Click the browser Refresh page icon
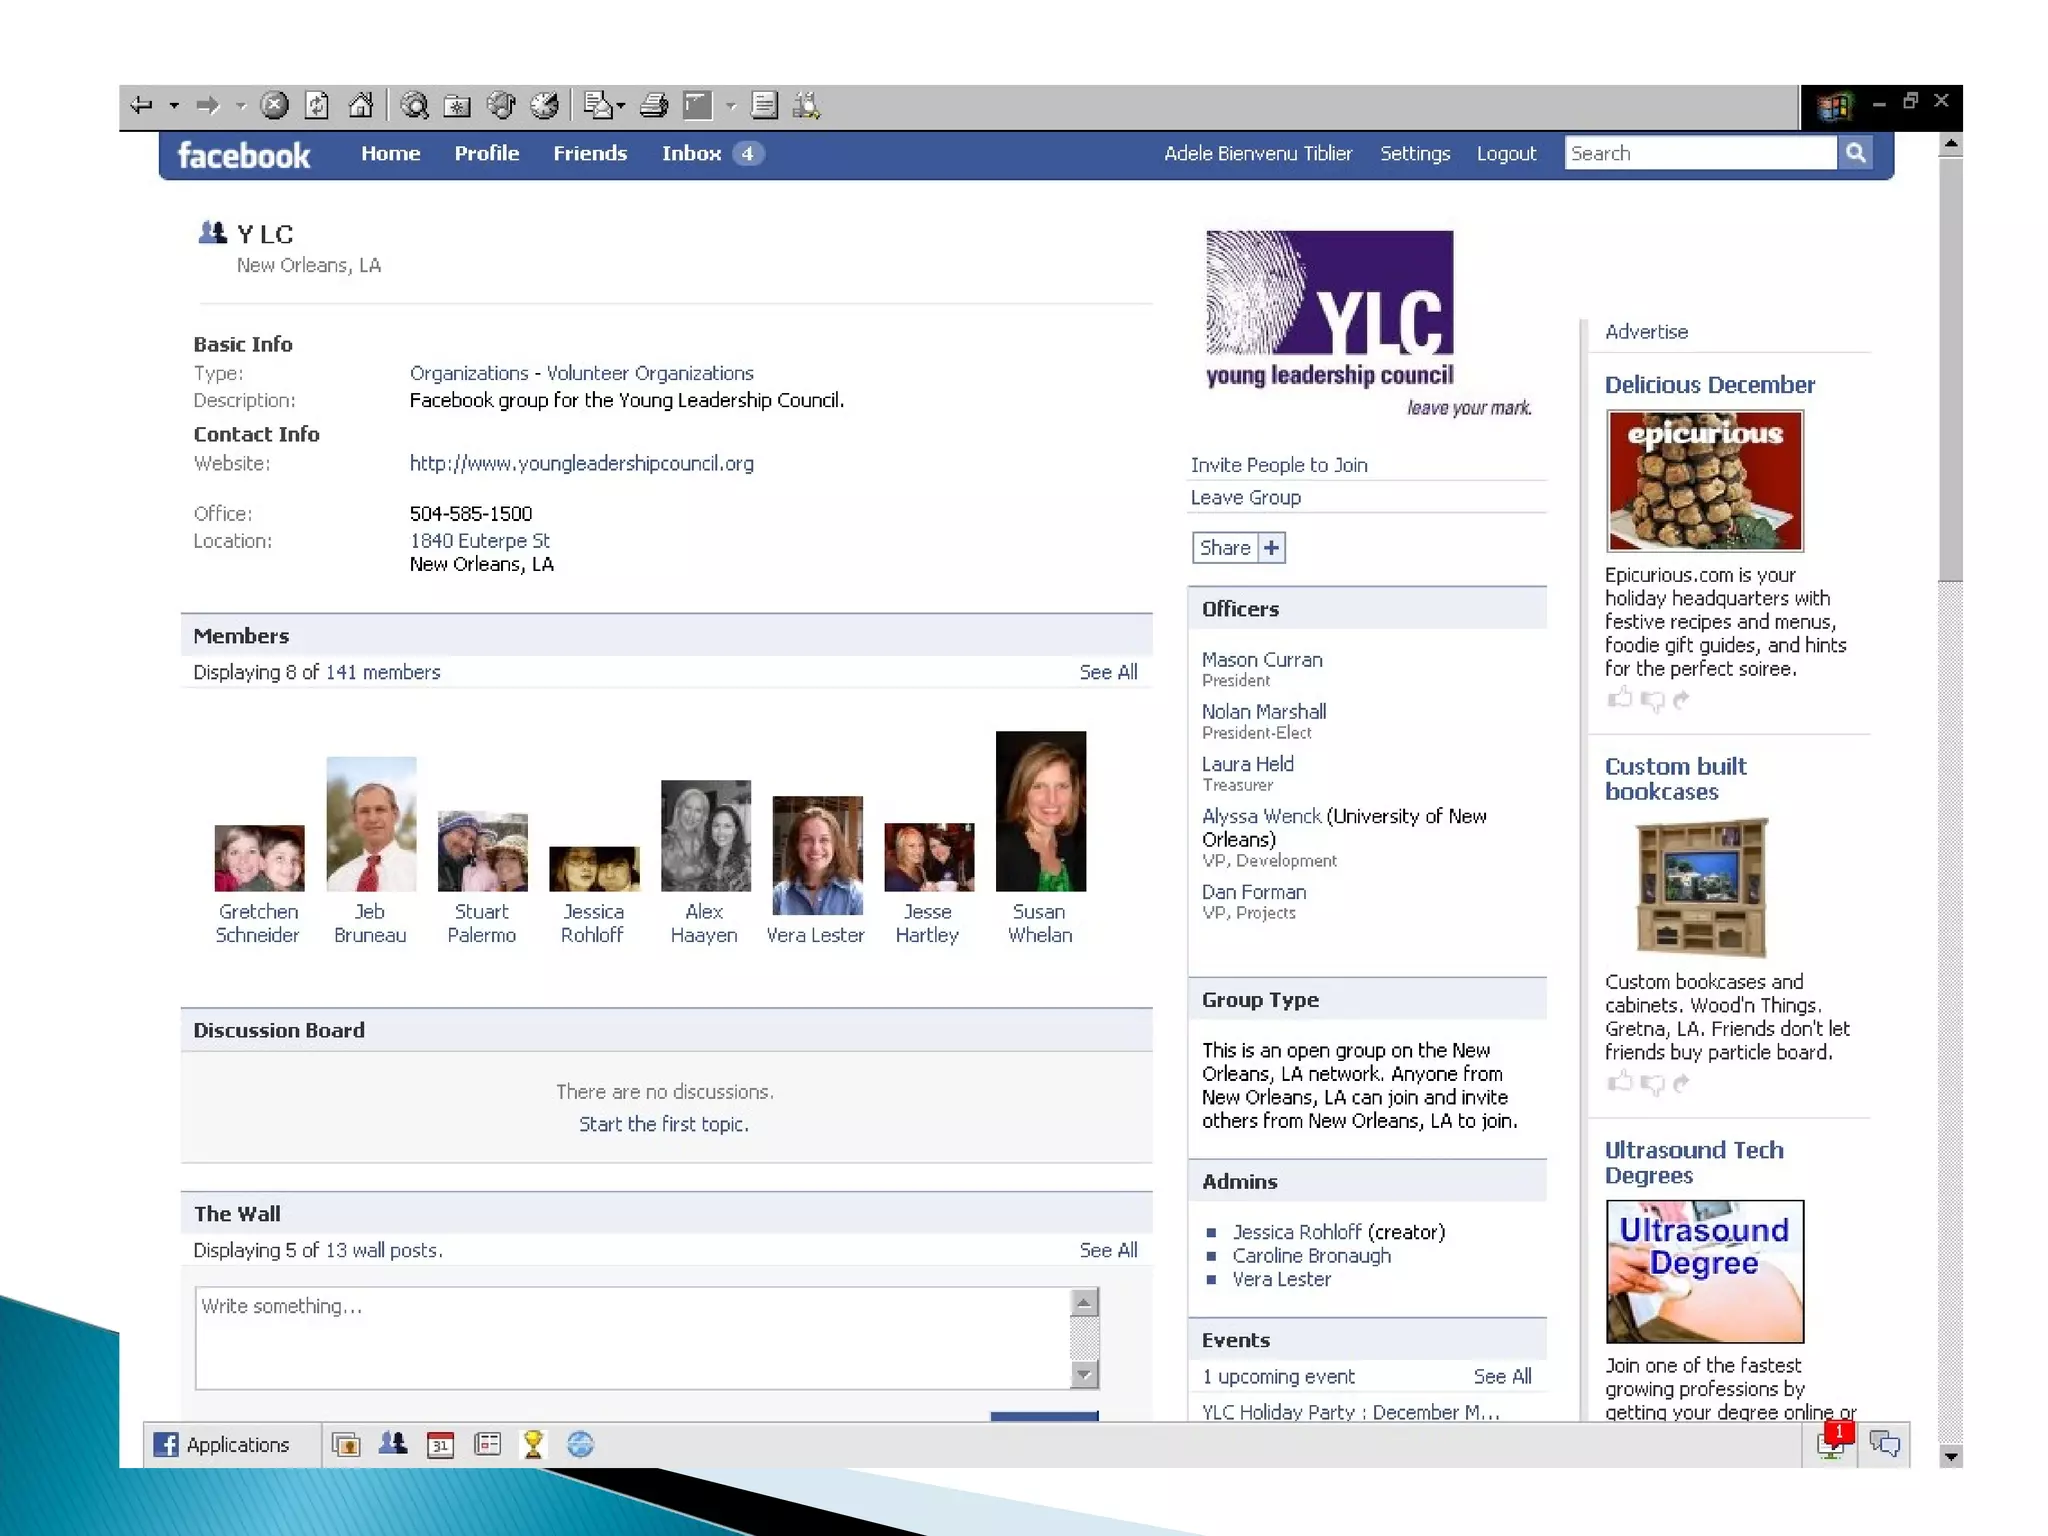 click(x=317, y=105)
